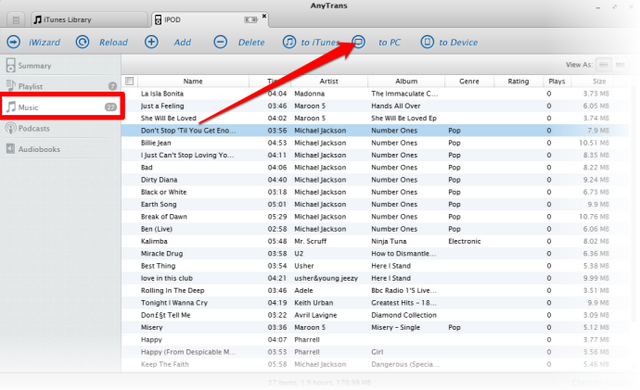Click the Add label
The width and height of the screenshot is (640, 390).
click(182, 42)
